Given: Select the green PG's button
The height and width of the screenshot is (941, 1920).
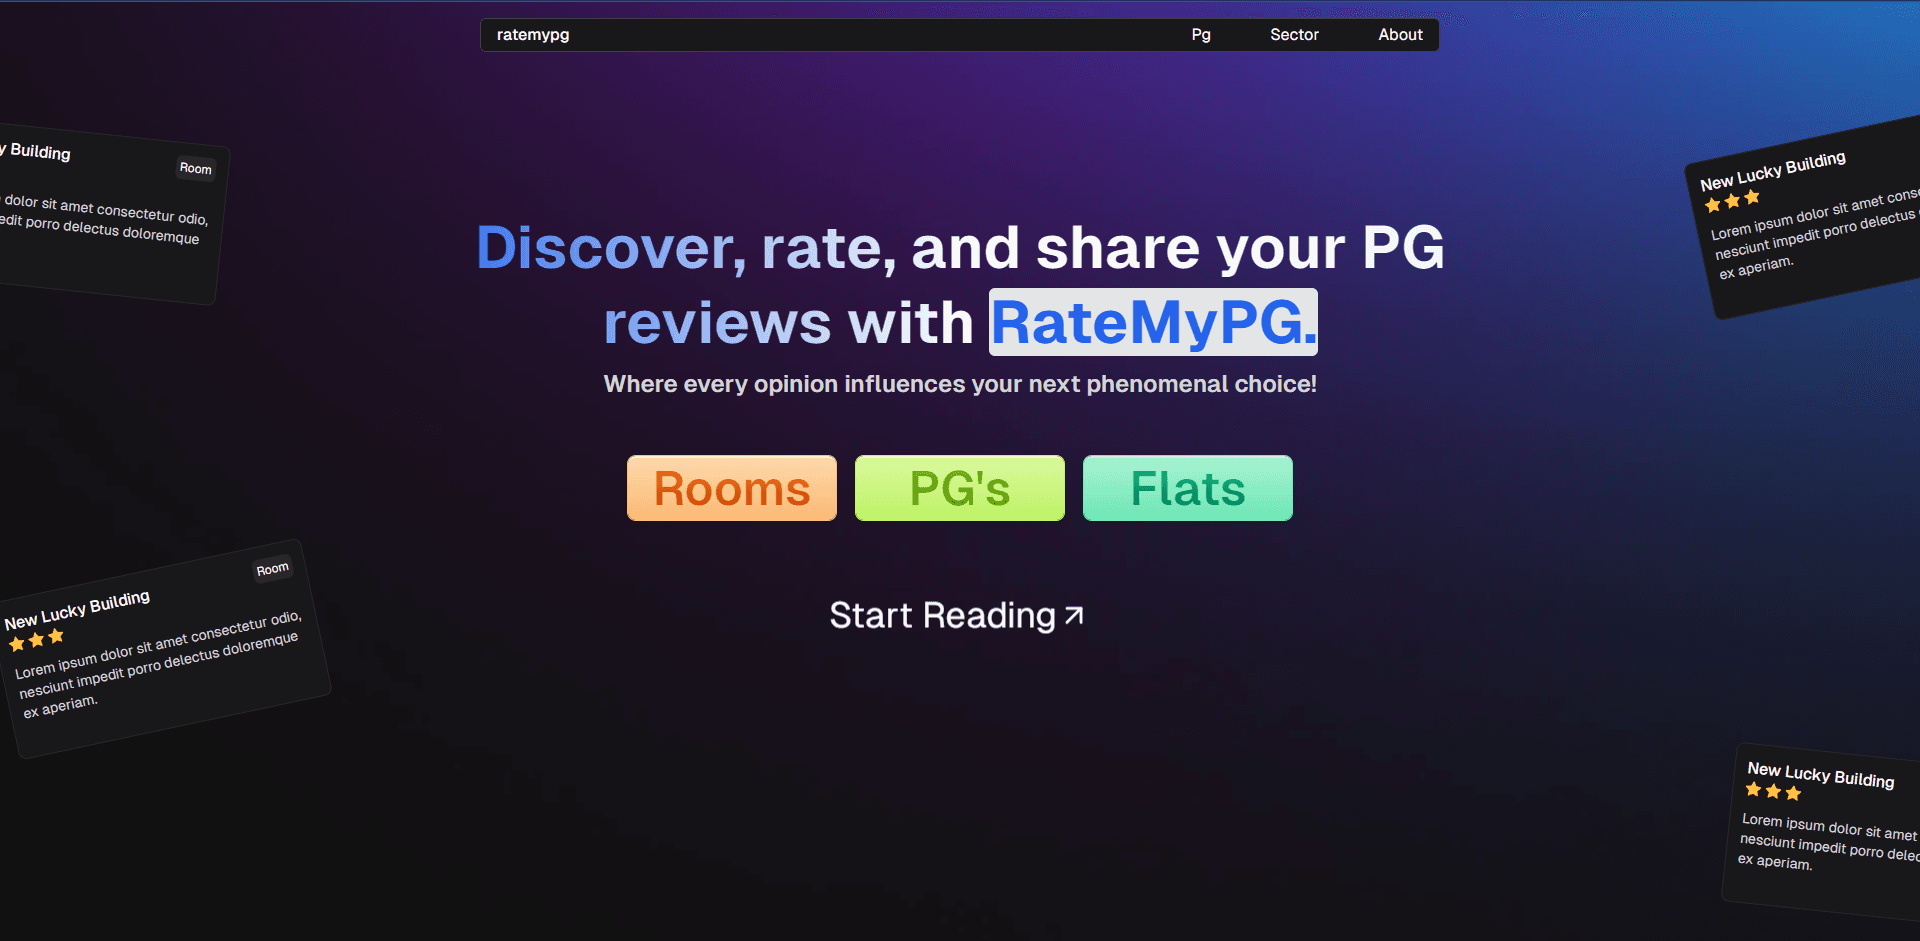Looking at the screenshot, I should pos(959,488).
